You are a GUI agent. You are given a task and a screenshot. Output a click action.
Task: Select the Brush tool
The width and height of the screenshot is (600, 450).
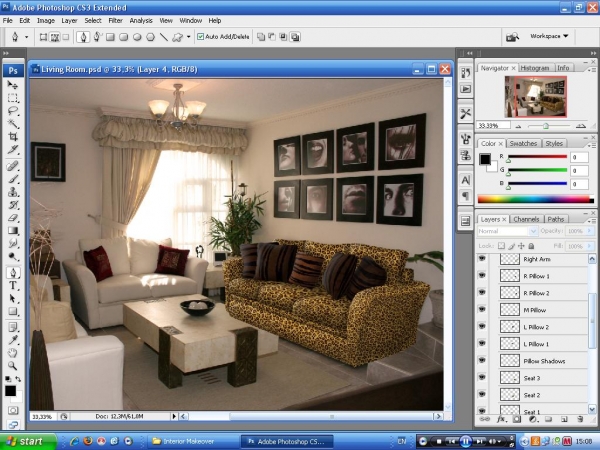[x=13, y=179]
